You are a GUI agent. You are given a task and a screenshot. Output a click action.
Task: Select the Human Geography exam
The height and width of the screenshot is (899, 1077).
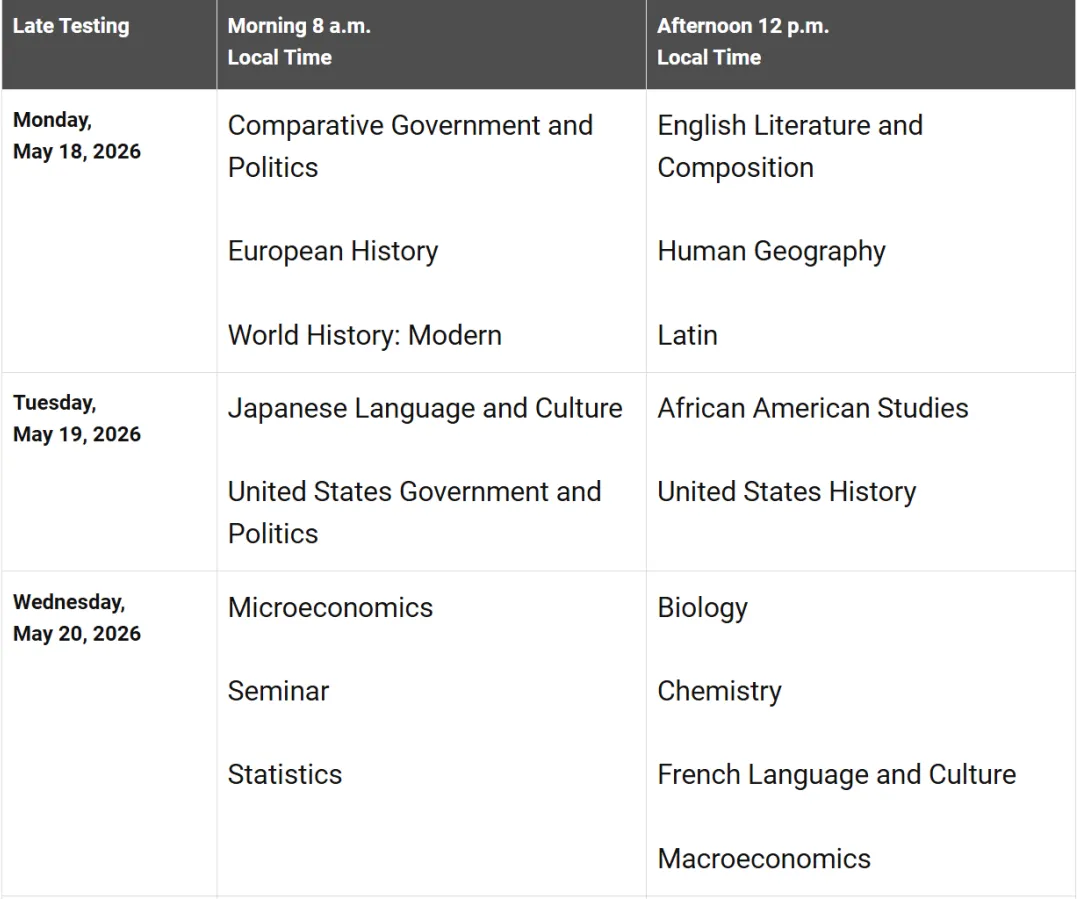pos(771,251)
